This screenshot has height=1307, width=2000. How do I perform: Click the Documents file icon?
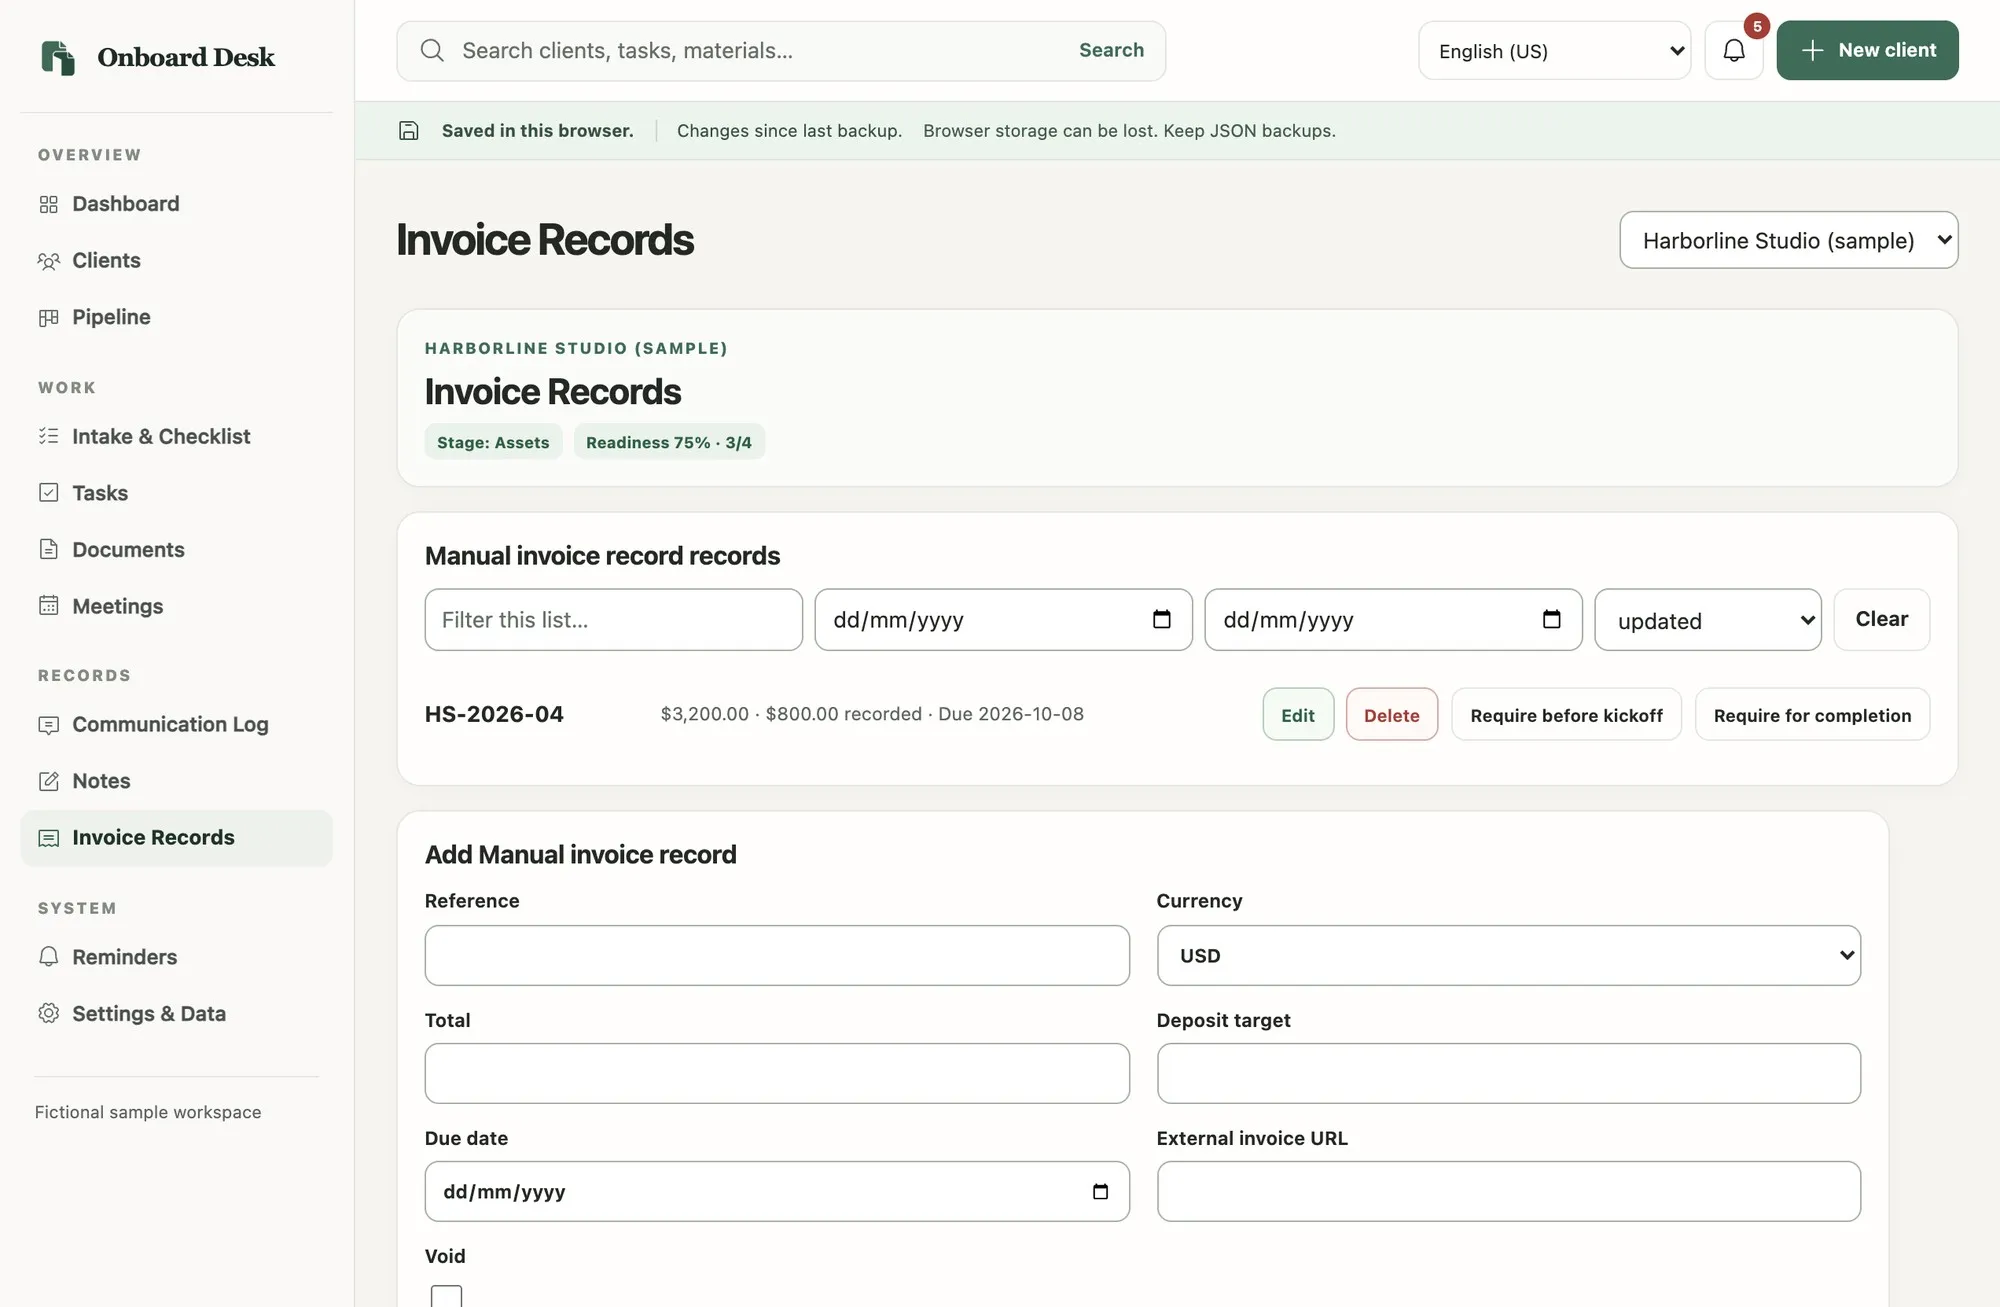coord(48,549)
